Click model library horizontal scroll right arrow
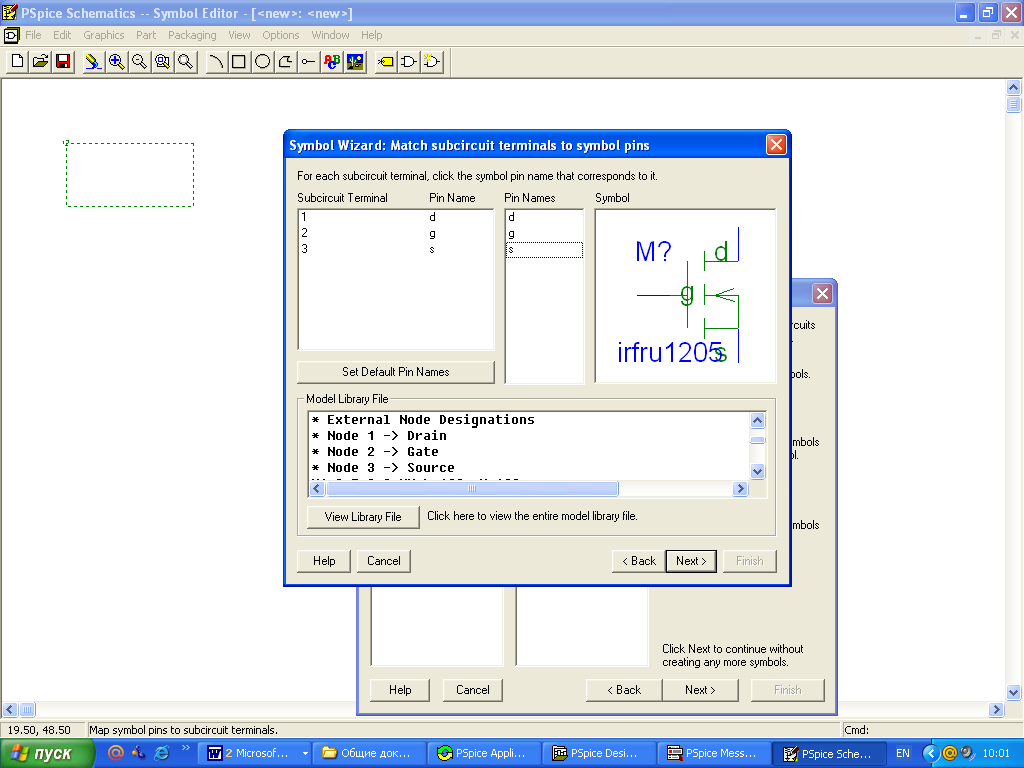Image resolution: width=1024 pixels, height=768 pixels. coord(740,488)
